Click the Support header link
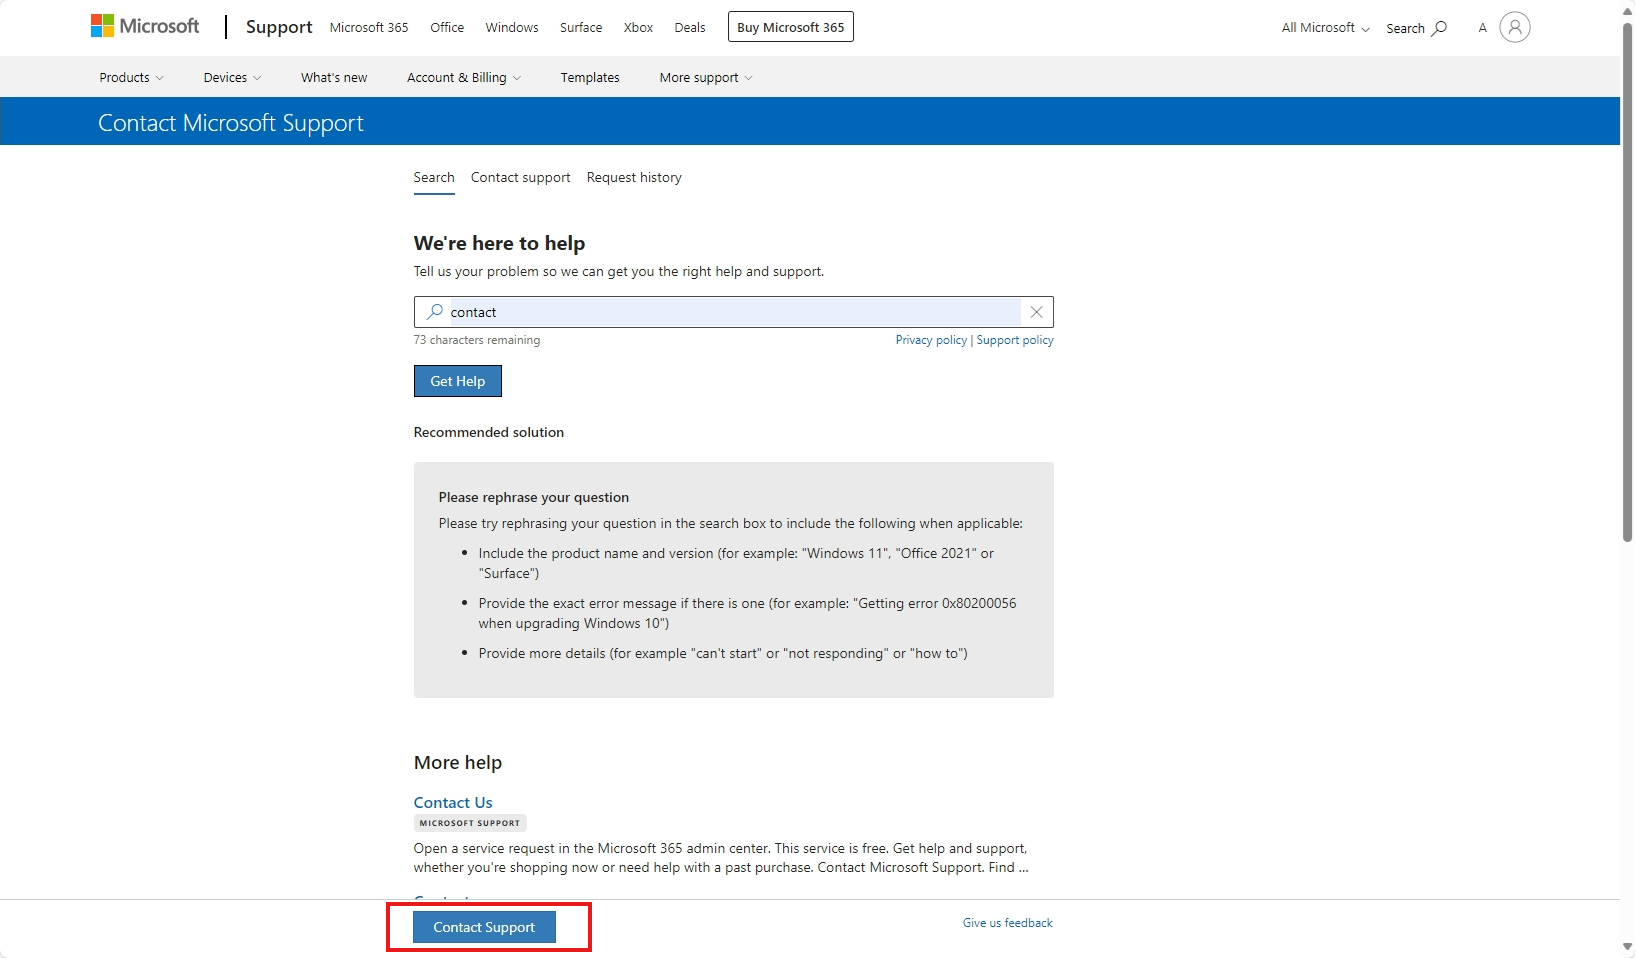This screenshot has height=959, width=1636. (x=279, y=27)
